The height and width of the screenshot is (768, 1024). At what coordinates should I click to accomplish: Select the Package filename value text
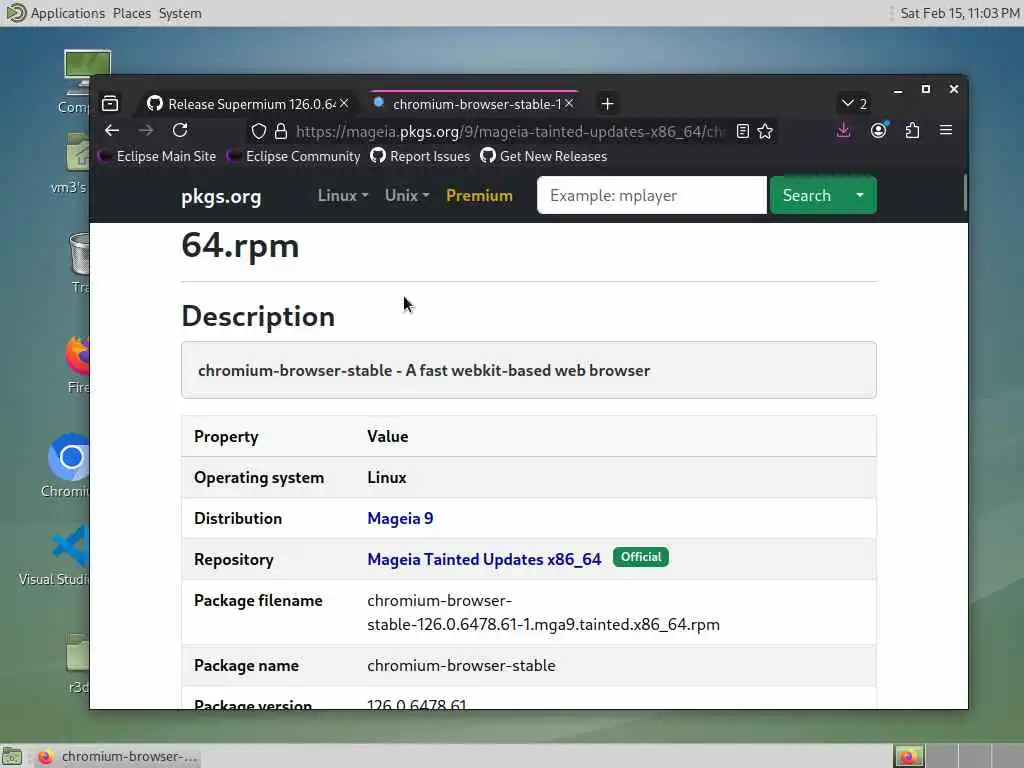(543, 613)
